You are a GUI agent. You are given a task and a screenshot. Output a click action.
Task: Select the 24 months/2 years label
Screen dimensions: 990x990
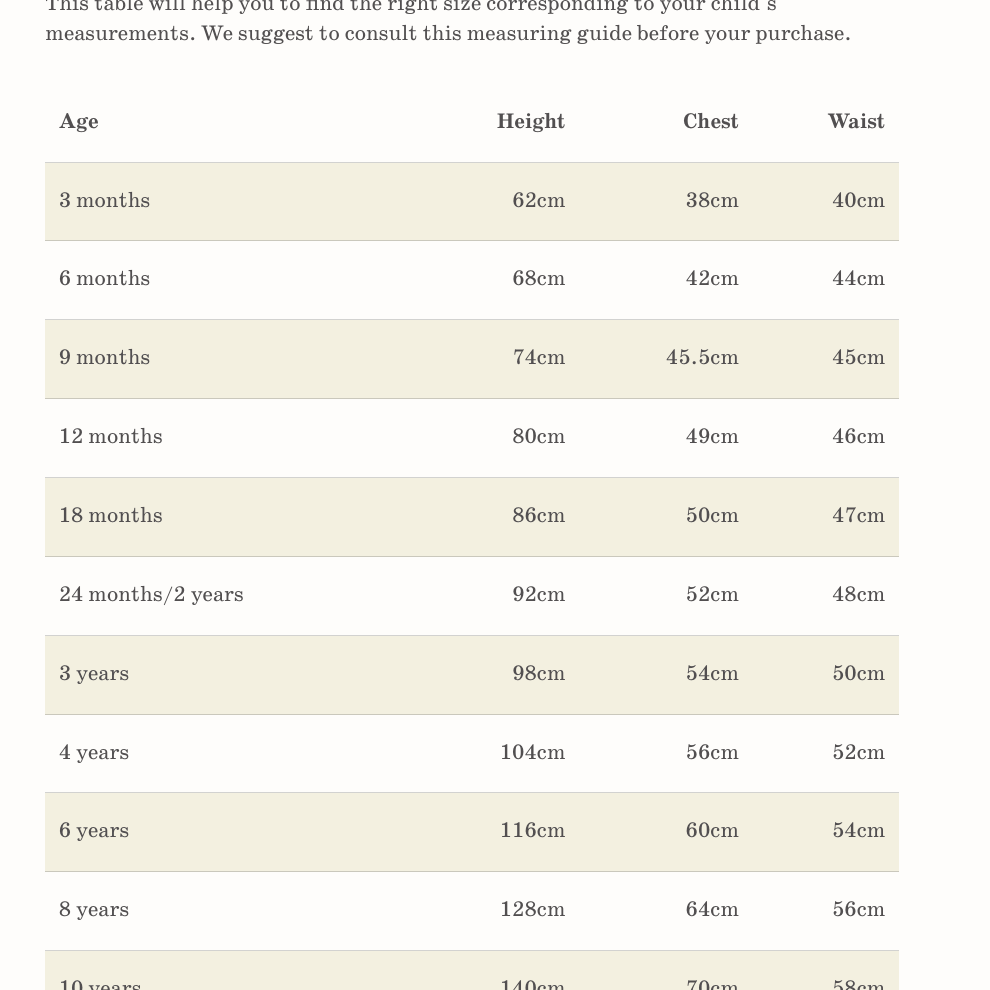(x=151, y=594)
